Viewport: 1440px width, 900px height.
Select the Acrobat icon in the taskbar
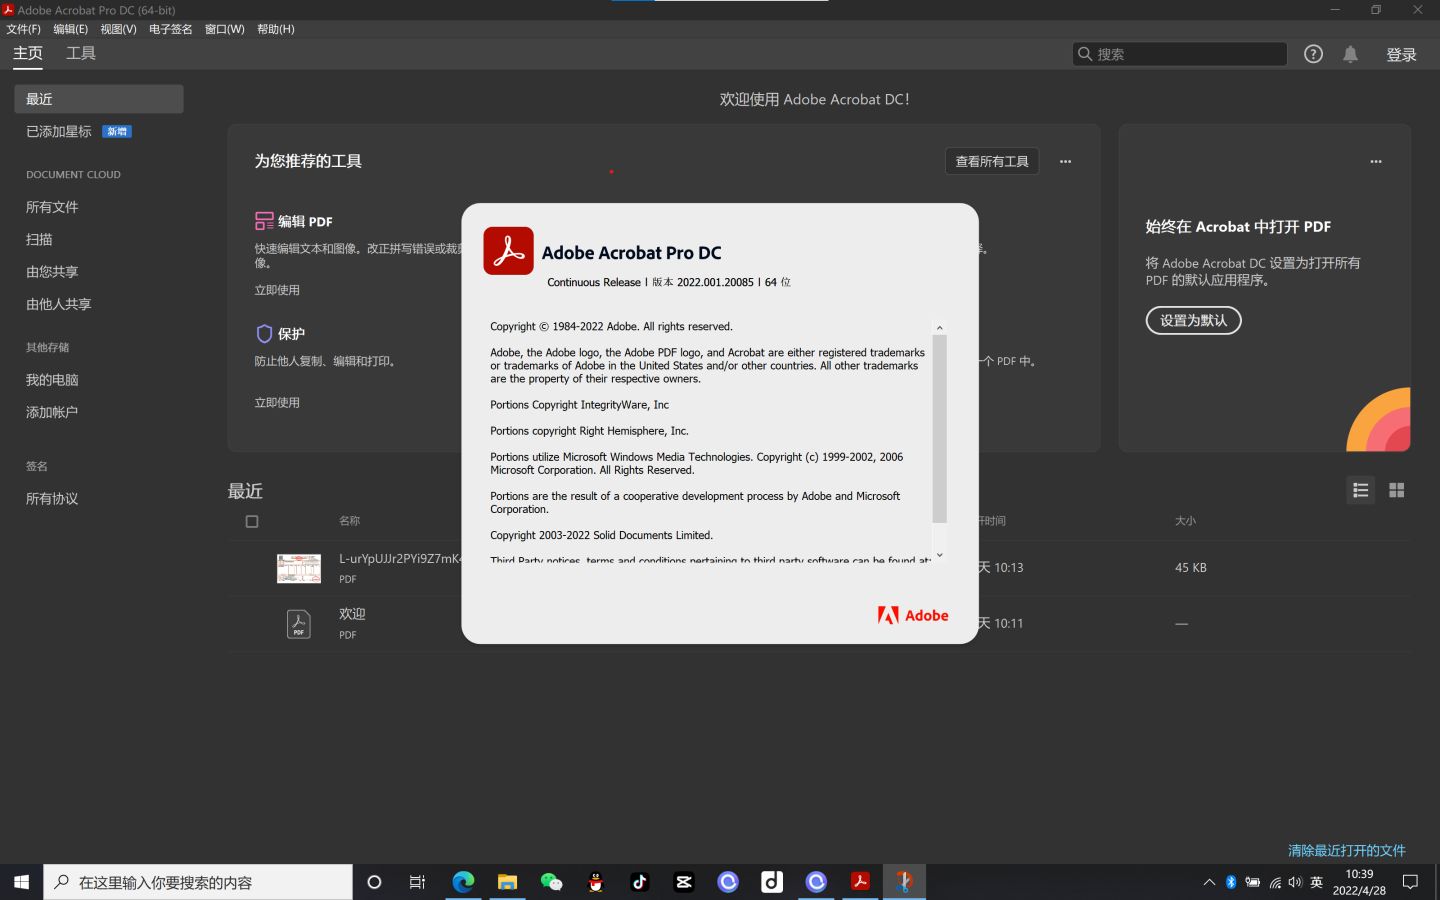point(859,881)
